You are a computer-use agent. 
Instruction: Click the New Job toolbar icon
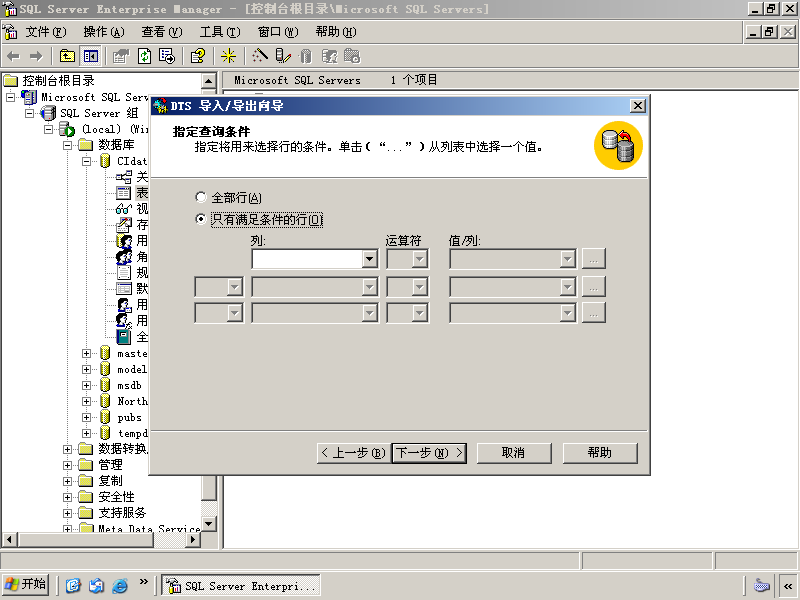352,56
